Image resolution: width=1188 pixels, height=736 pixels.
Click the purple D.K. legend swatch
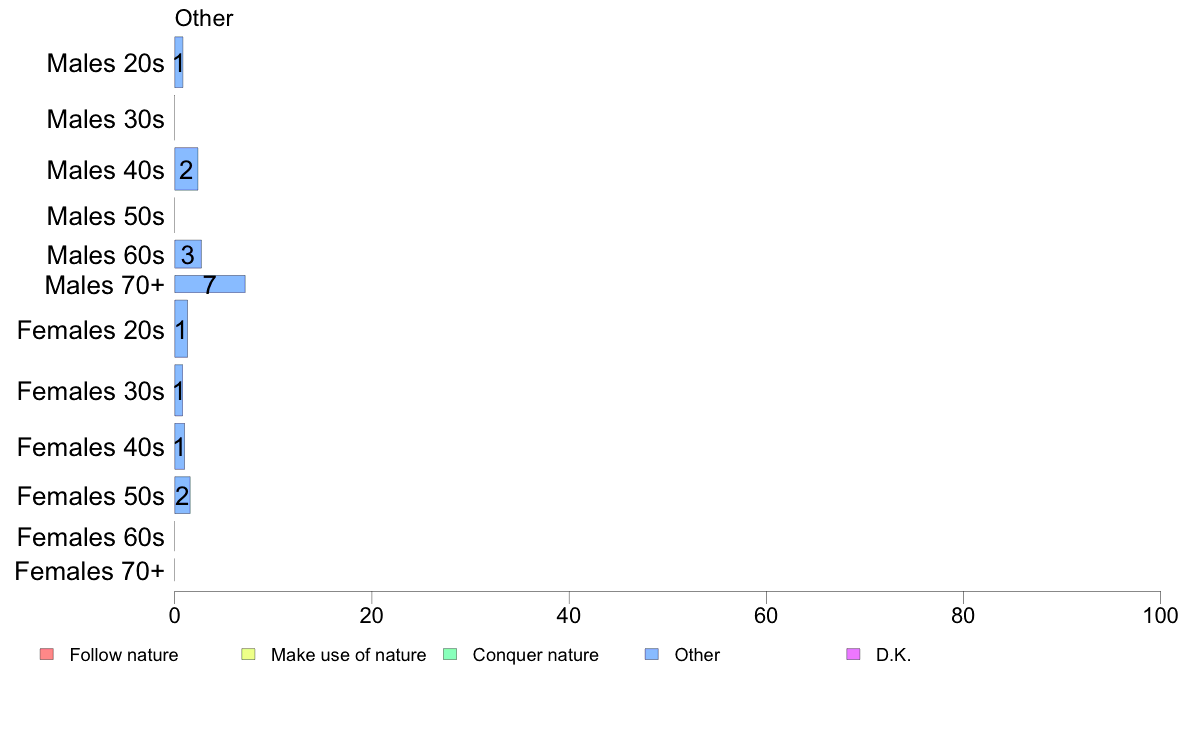(x=853, y=654)
